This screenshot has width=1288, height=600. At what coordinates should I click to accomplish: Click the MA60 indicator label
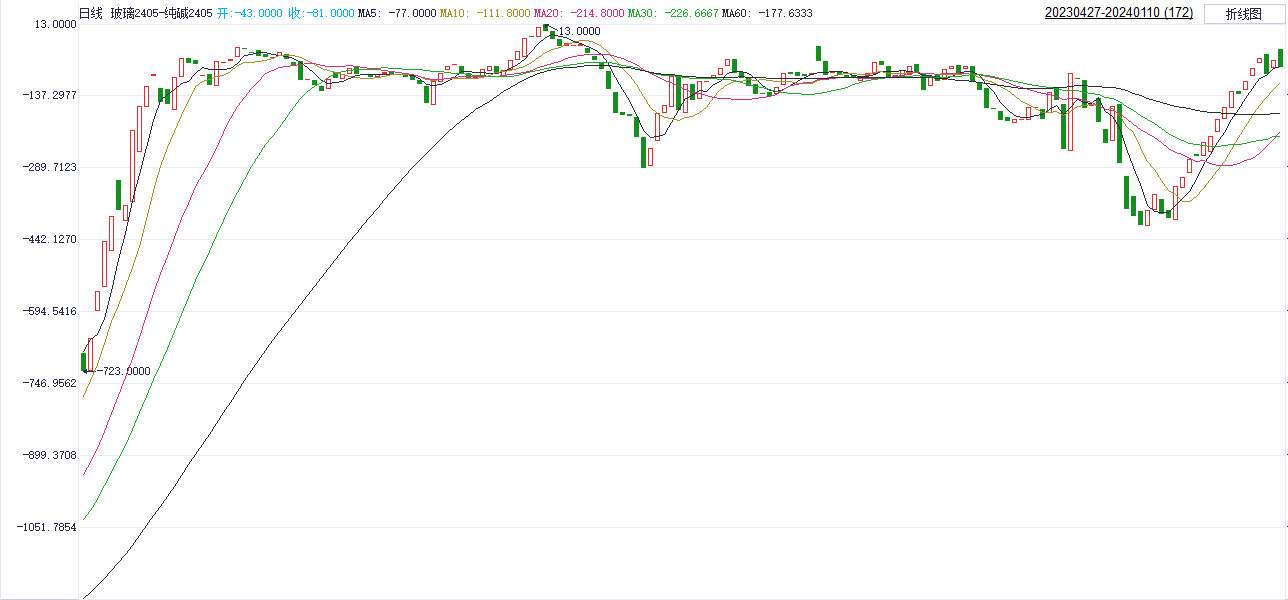click(x=767, y=13)
